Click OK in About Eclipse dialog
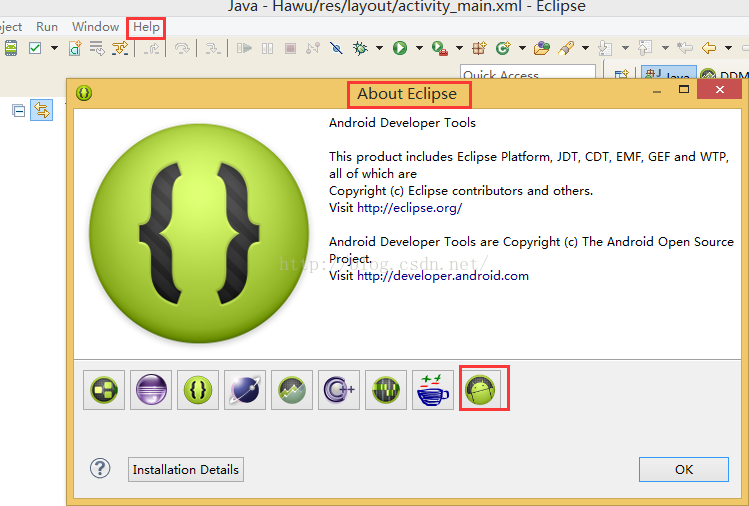The height and width of the screenshot is (506, 749). tap(684, 470)
